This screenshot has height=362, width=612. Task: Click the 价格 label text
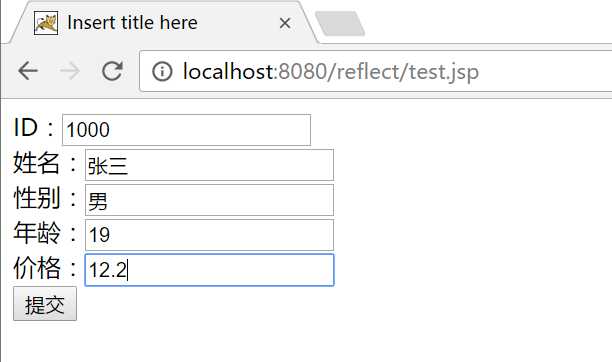37,268
